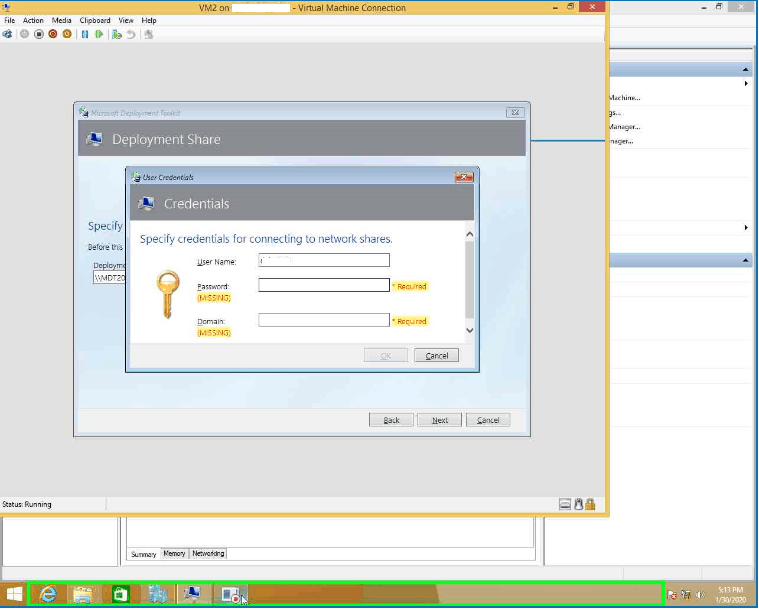759x610 pixels.
Task: Click into the Password field
Action: point(324,285)
